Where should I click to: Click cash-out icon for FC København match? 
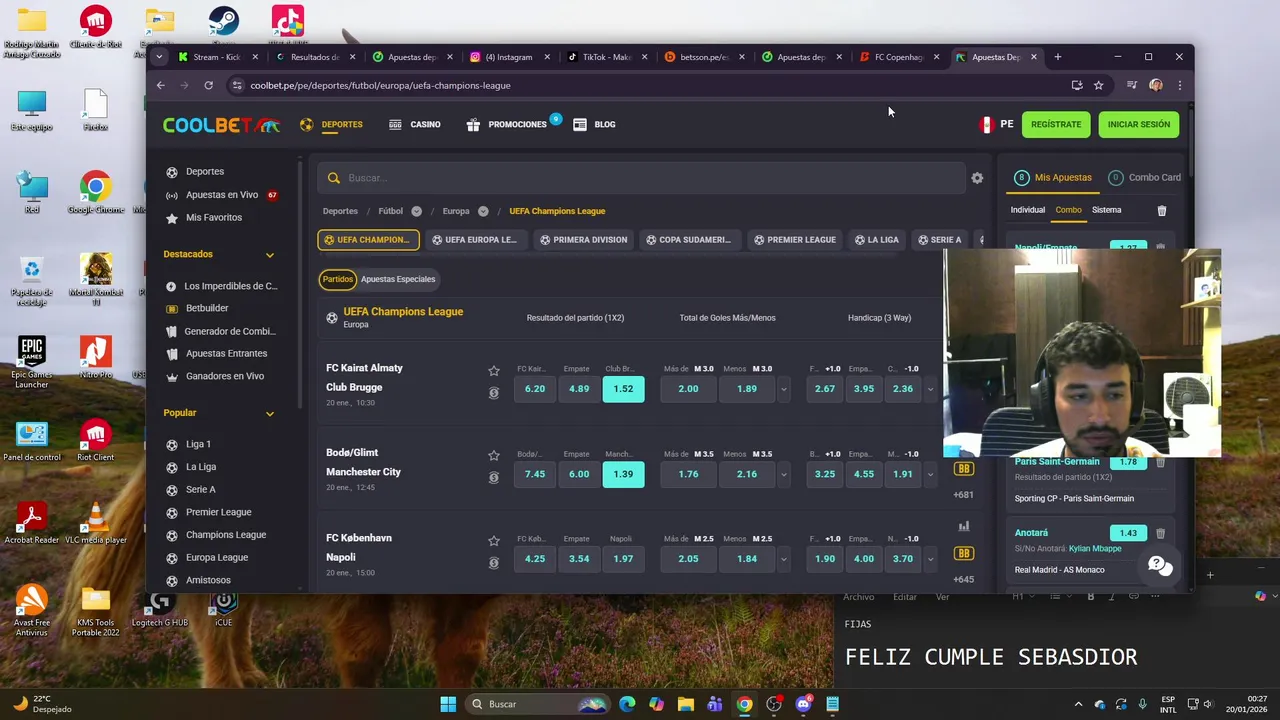494,563
